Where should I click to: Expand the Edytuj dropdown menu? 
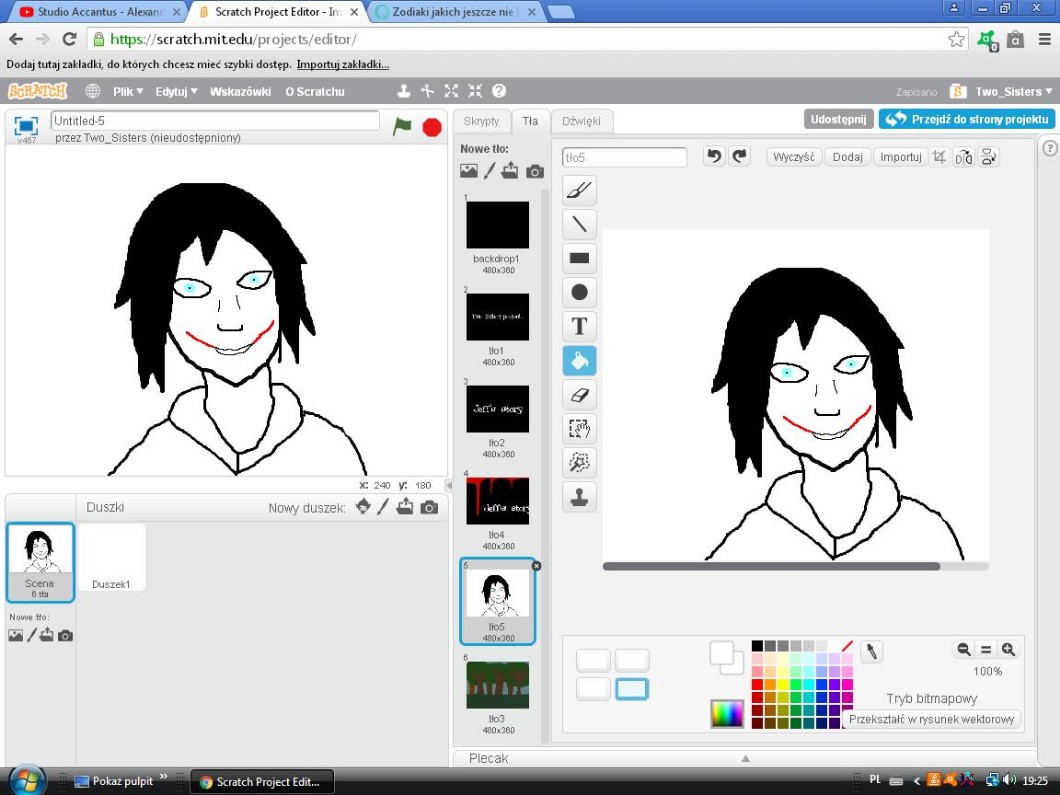point(176,91)
